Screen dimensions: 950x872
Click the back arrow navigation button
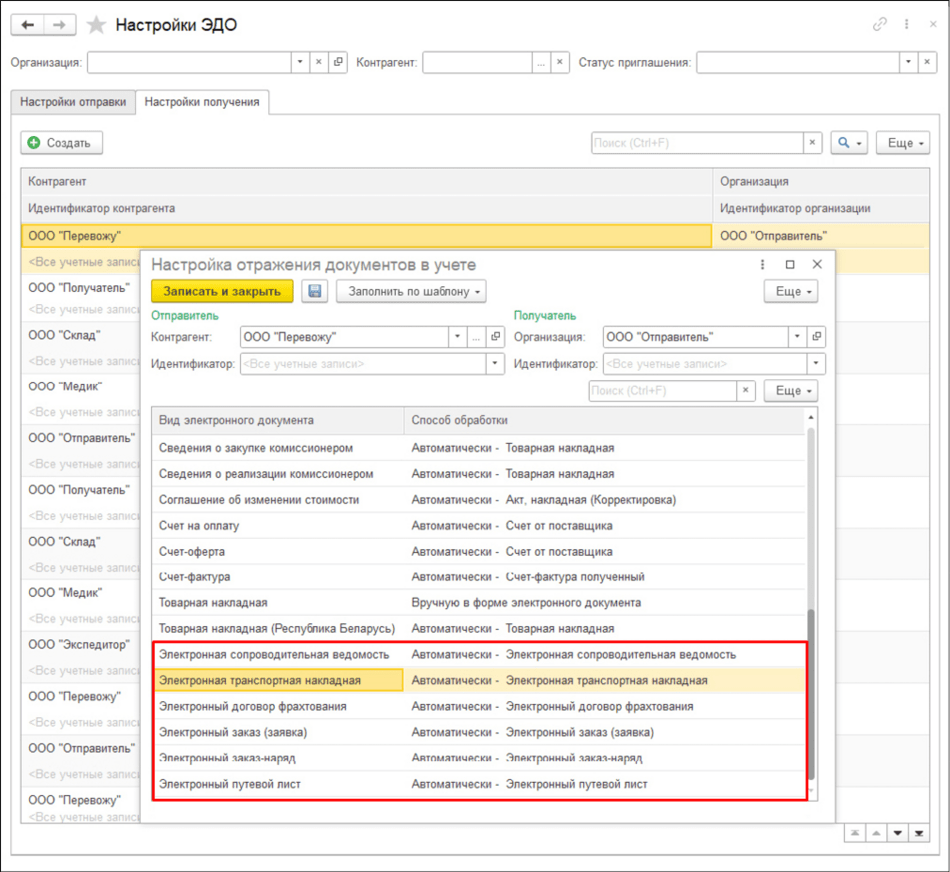coord(27,25)
